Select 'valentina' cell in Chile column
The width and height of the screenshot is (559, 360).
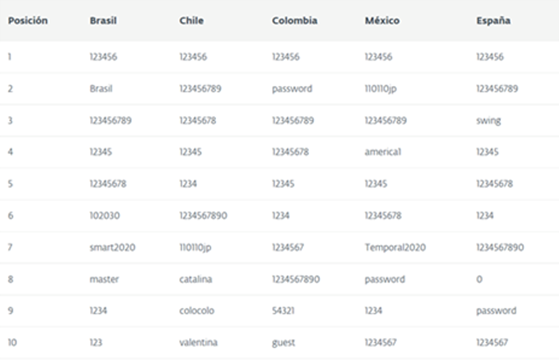198,343
